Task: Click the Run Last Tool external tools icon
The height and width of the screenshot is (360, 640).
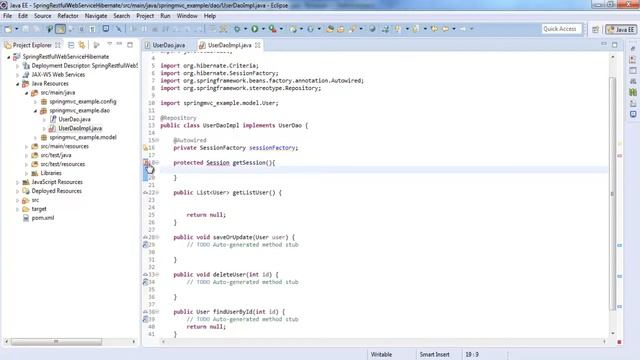Action: tap(272, 29)
